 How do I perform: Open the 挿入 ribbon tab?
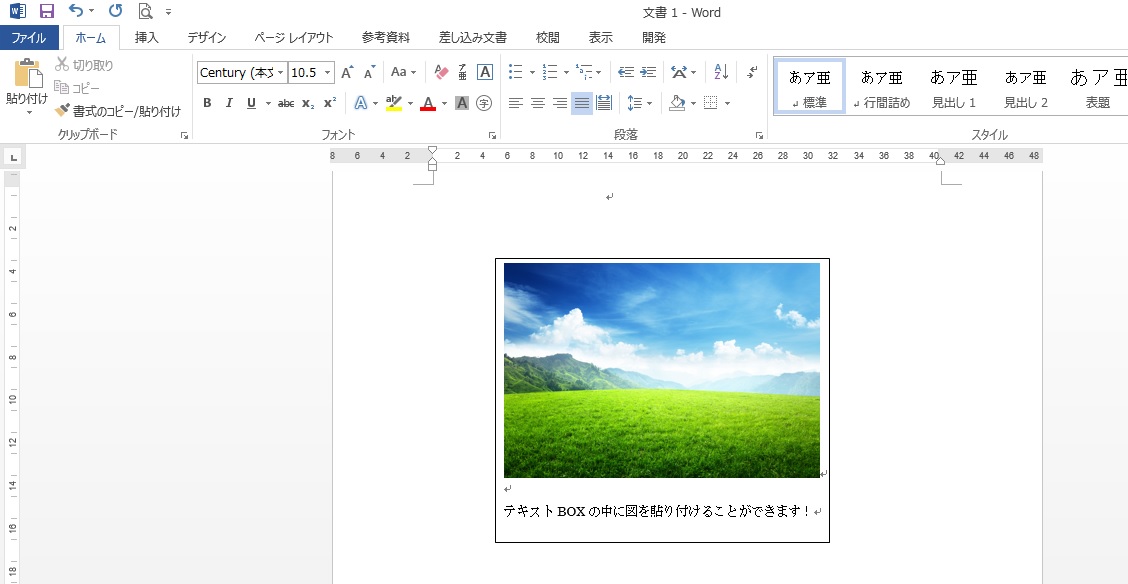click(x=147, y=38)
